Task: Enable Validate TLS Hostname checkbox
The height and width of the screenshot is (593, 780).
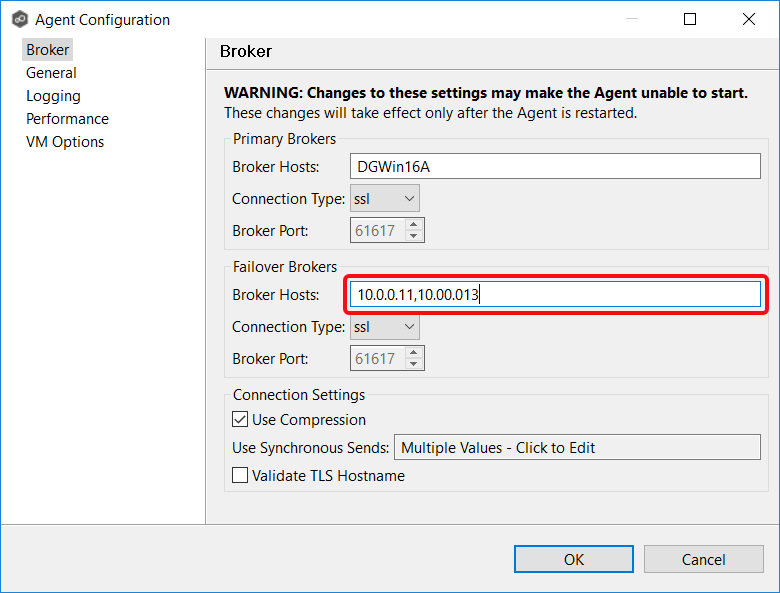Action: click(x=241, y=476)
